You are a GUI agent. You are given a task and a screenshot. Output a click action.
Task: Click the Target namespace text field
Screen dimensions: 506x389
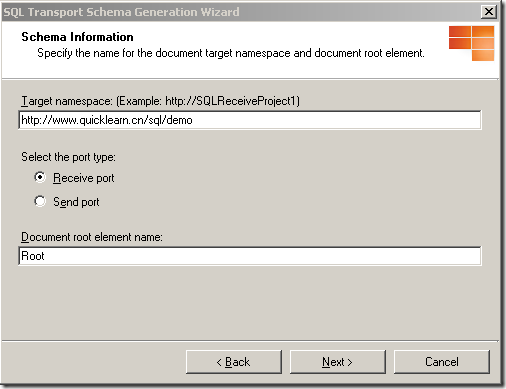point(250,120)
